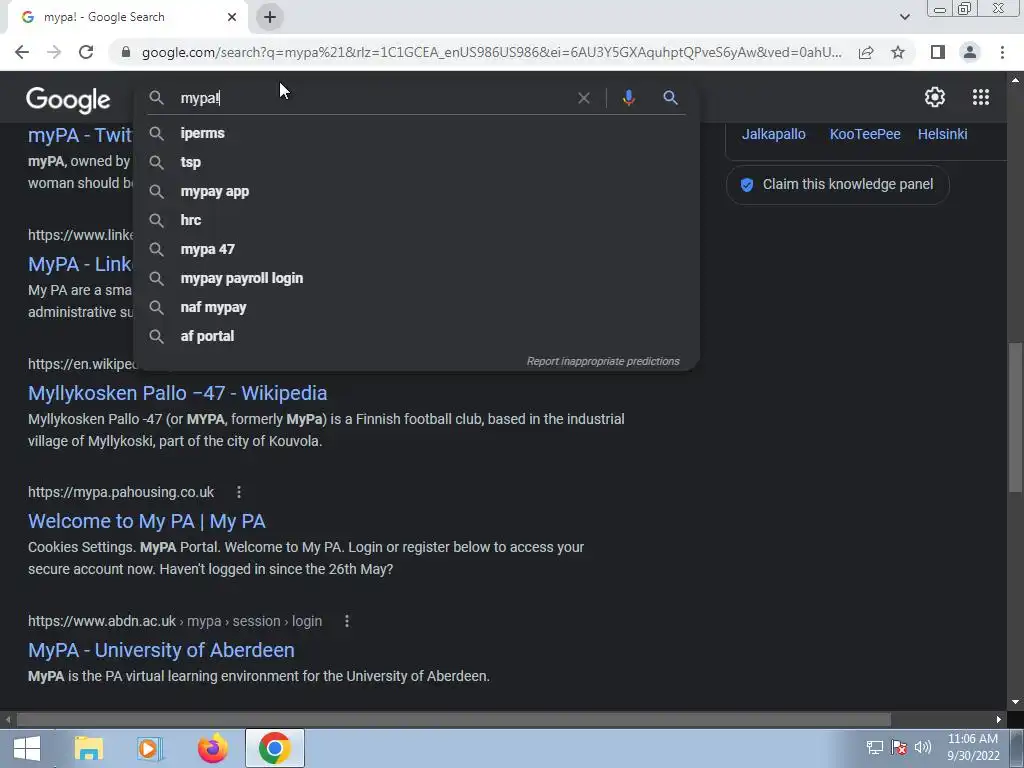Click the Helsinki link

[942, 134]
